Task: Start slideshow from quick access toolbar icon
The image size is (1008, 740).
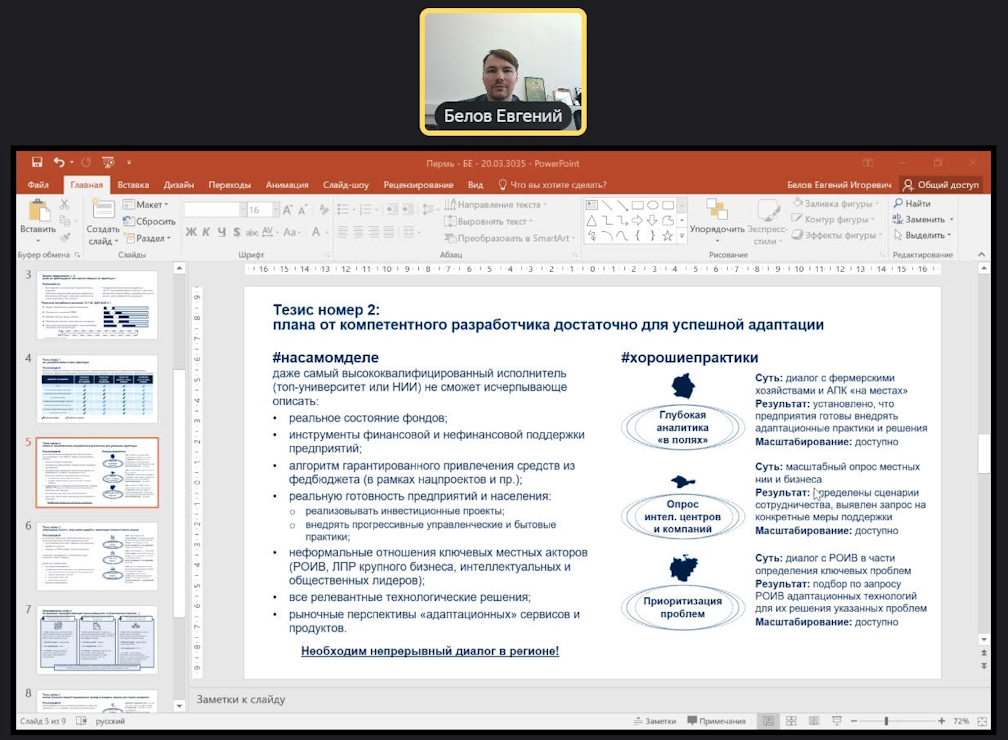Action: pos(108,163)
